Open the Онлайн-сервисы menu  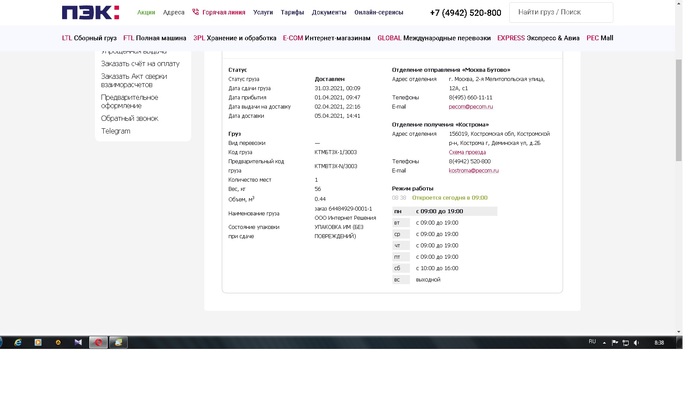click(379, 12)
